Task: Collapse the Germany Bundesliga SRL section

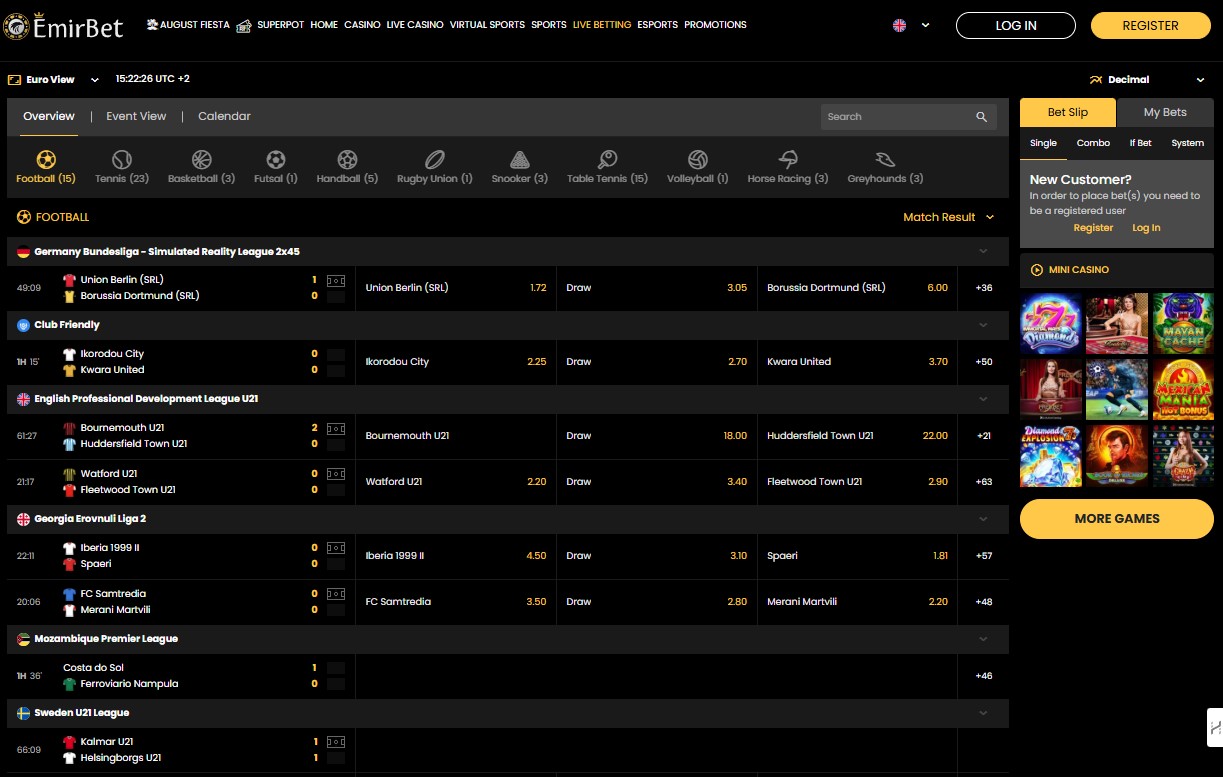Action: (x=983, y=252)
